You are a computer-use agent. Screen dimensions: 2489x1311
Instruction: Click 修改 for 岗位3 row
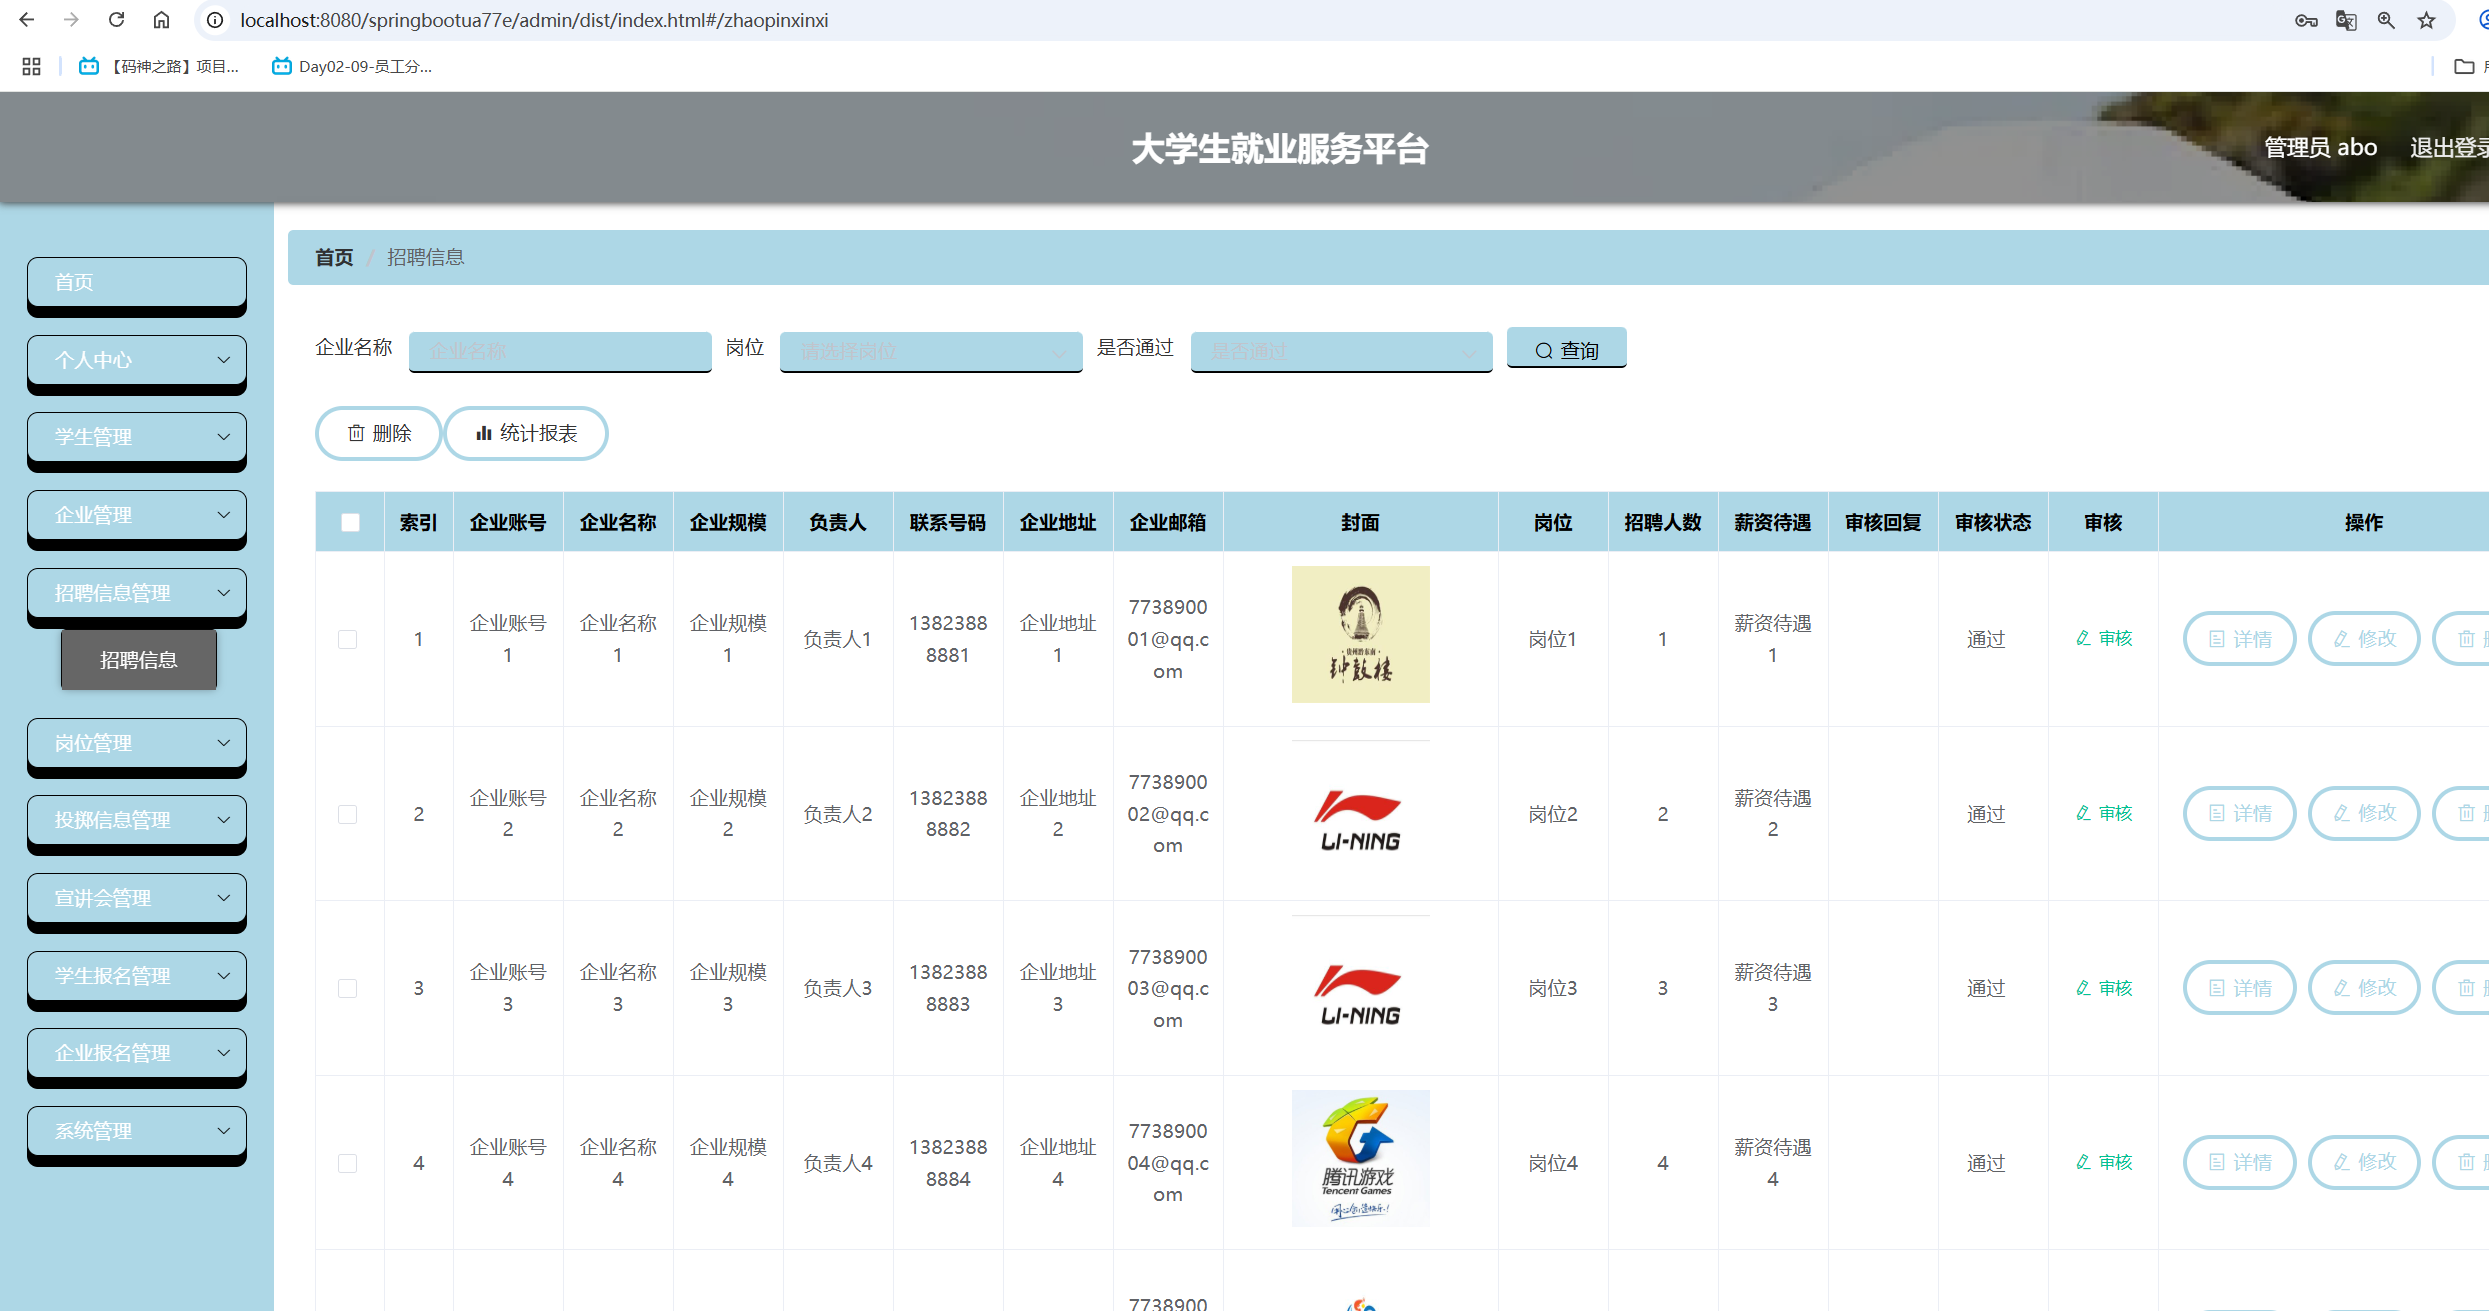pyautogui.click(x=2364, y=988)
